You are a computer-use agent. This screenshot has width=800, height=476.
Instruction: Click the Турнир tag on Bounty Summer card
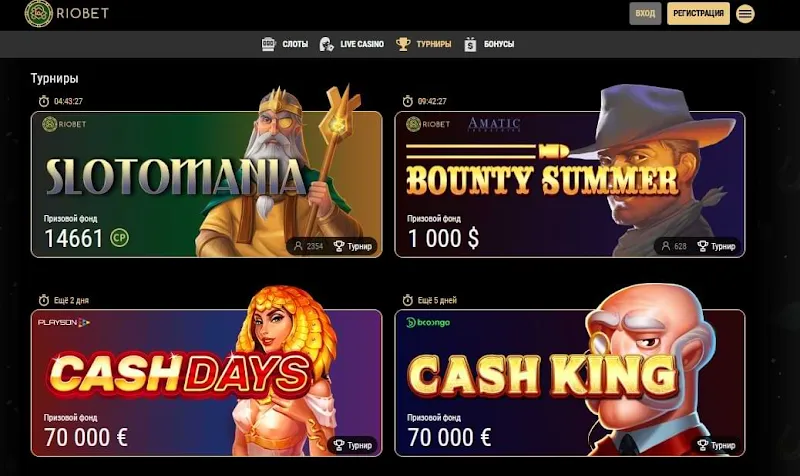(x=716, y=246)
